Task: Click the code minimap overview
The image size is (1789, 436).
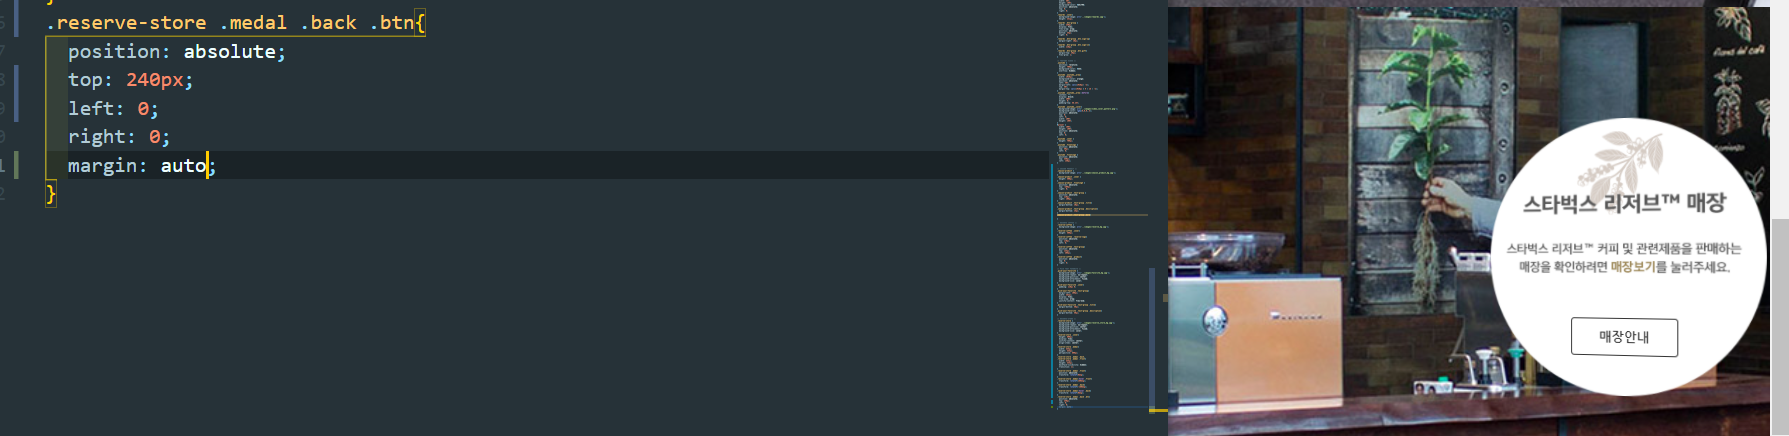Action: [1102, 205]
